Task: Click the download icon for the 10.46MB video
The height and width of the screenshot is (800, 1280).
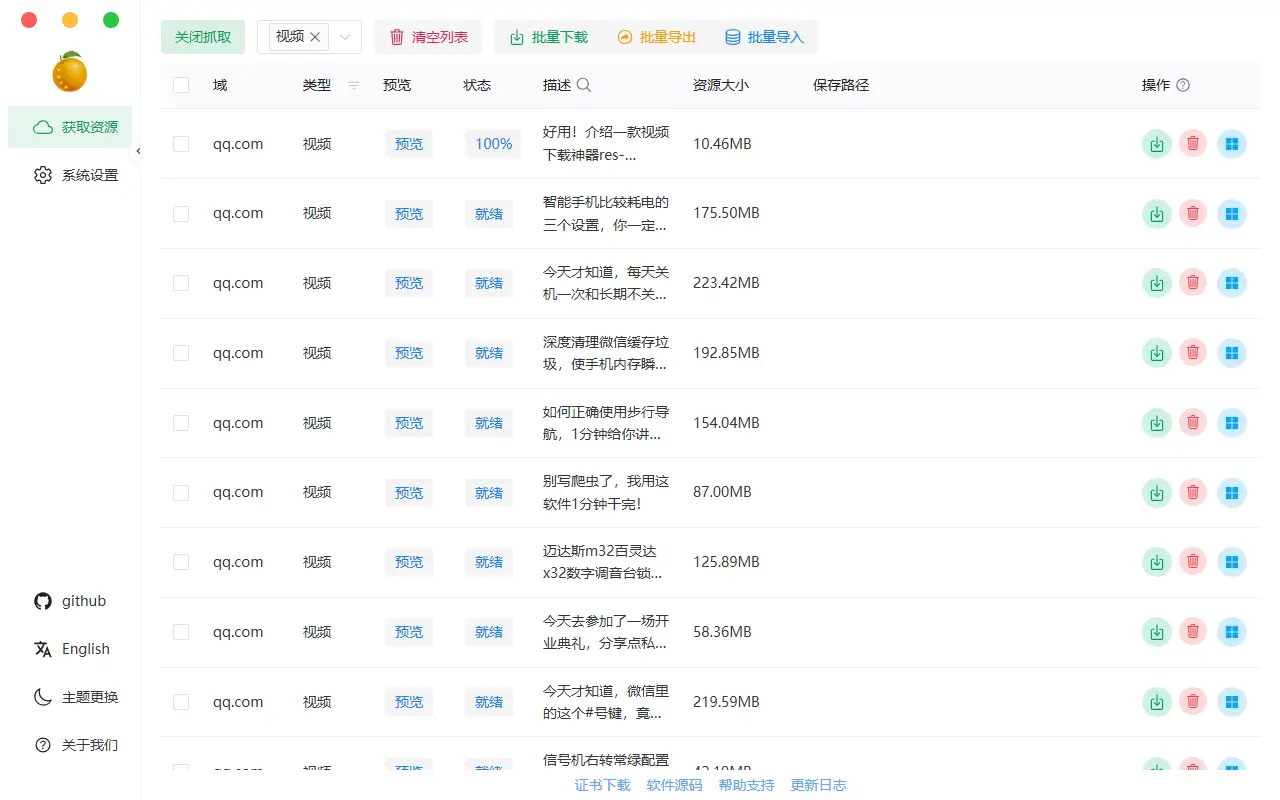Action: (x=1157, y=144)
